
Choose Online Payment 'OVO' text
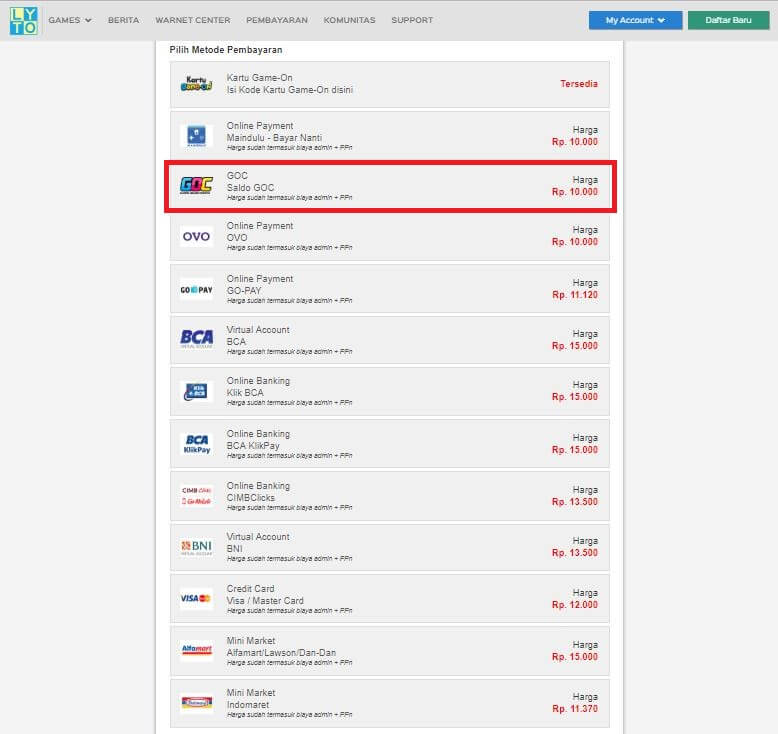coord(237,238)
